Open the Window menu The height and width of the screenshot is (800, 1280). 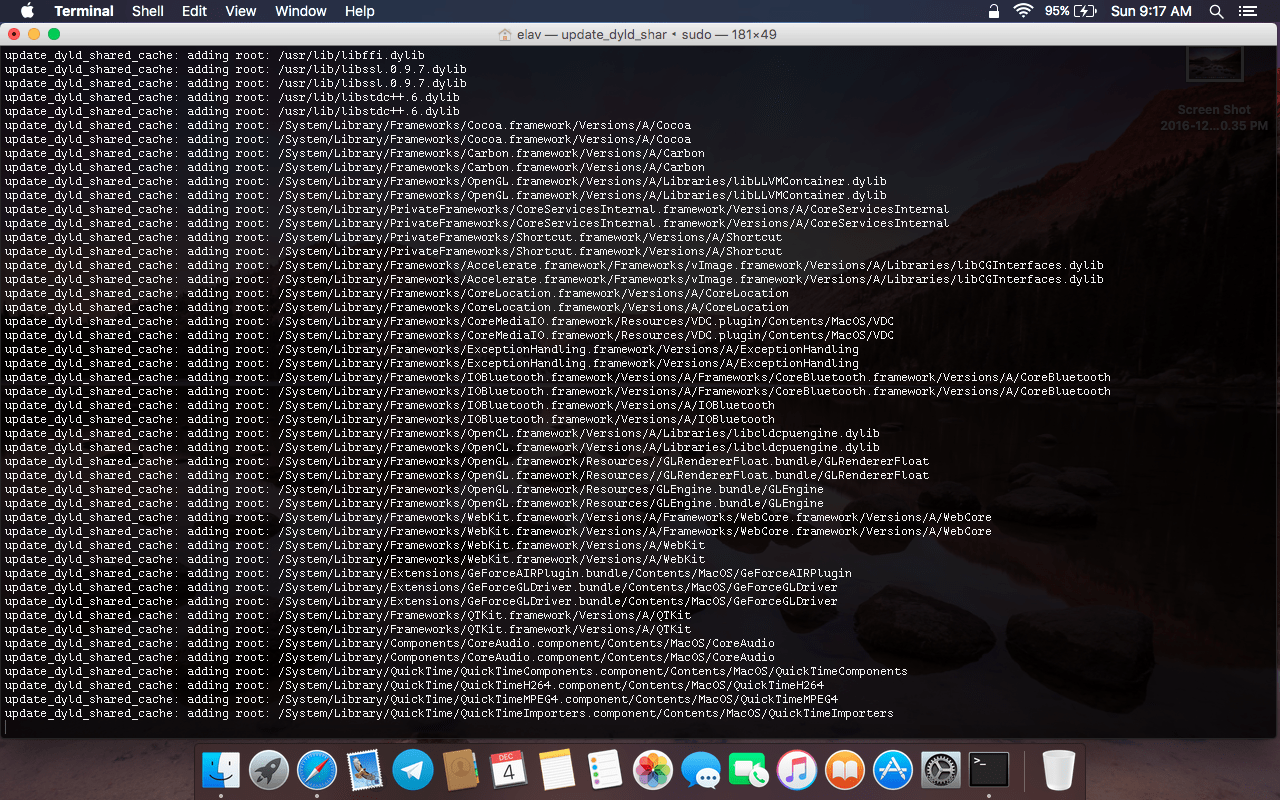pyautogui.click(x=300, y=11)
